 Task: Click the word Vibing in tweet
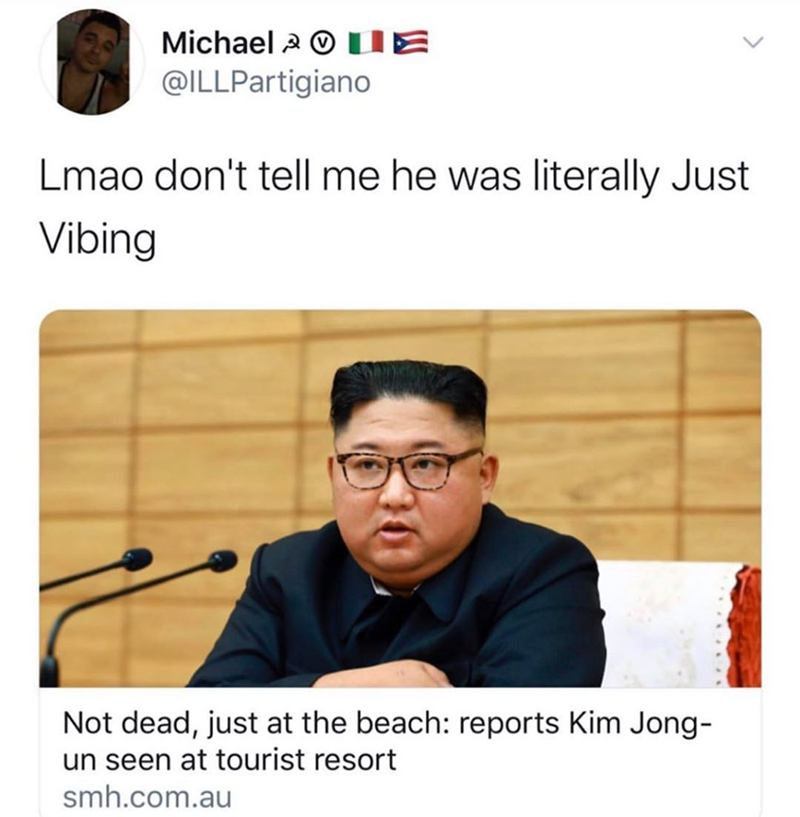tap(98, 240)
